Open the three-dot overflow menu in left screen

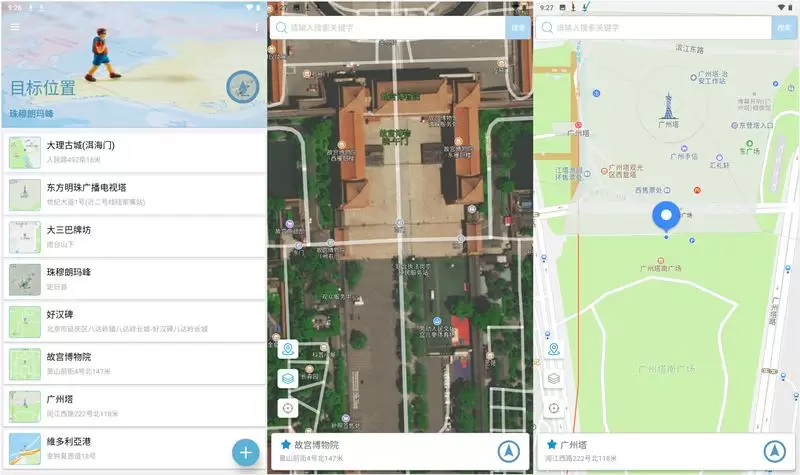tap(257, 27)
